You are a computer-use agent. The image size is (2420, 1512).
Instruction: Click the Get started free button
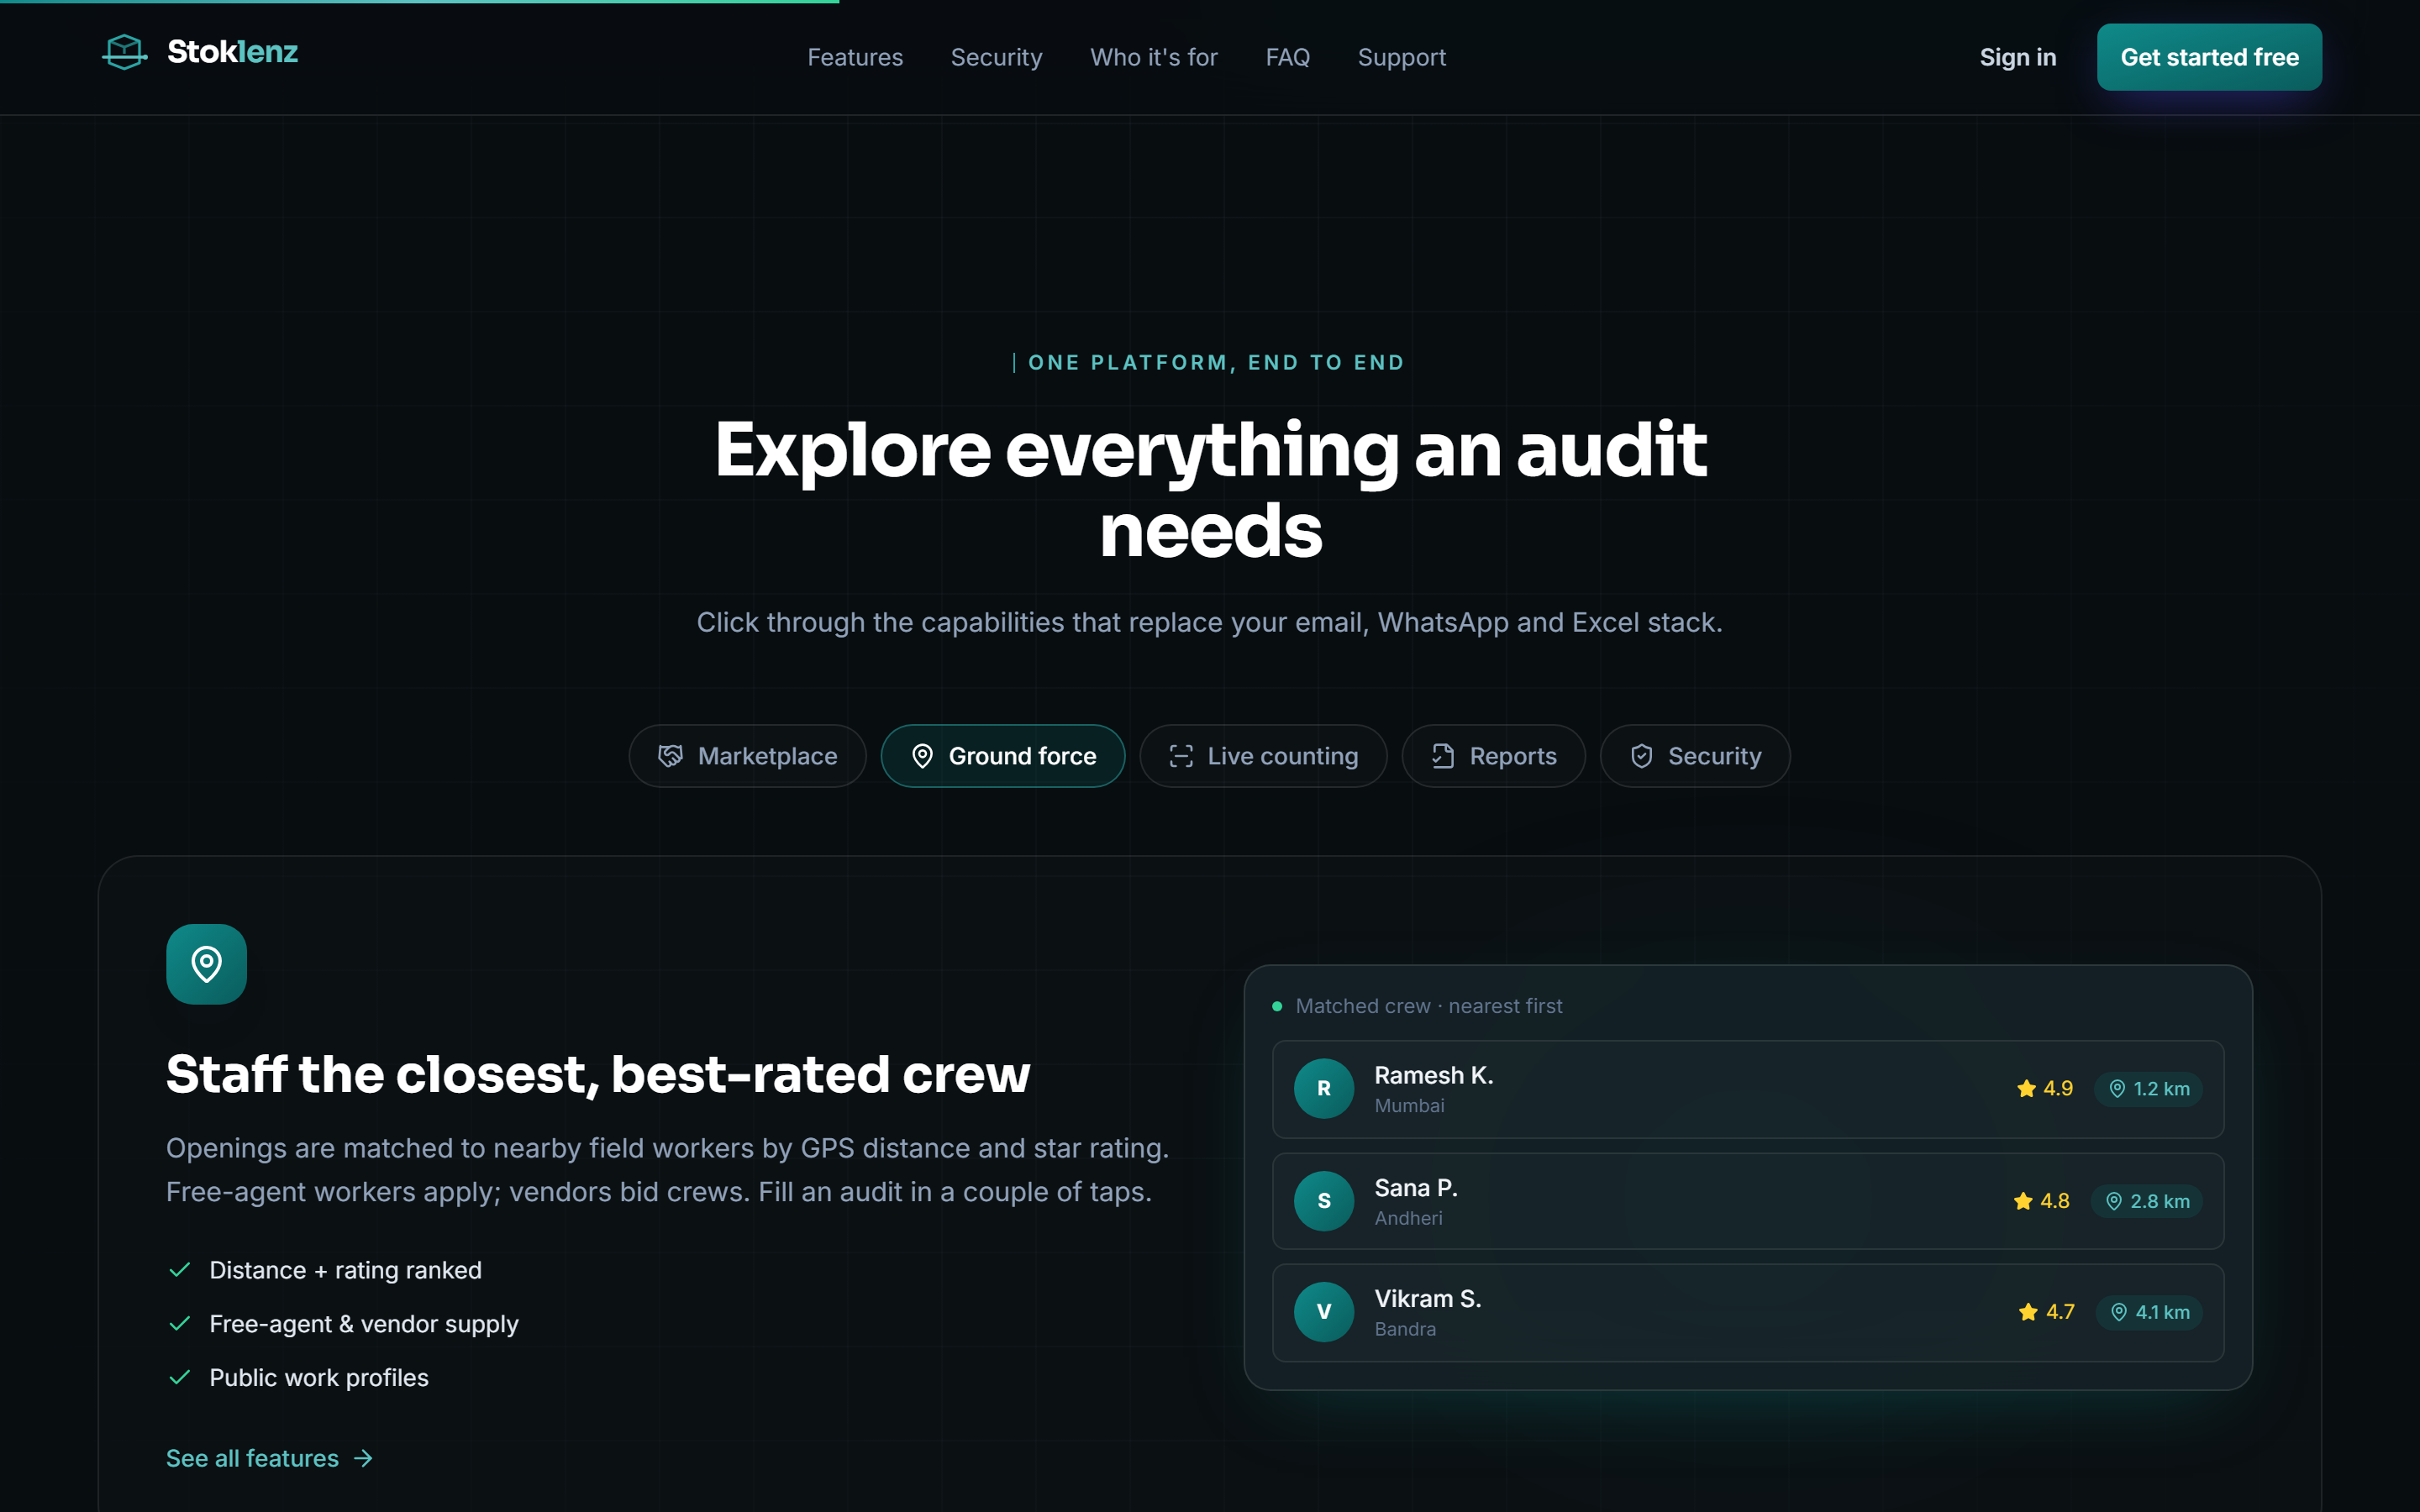pyautogui.click(x=2209, y=57)
